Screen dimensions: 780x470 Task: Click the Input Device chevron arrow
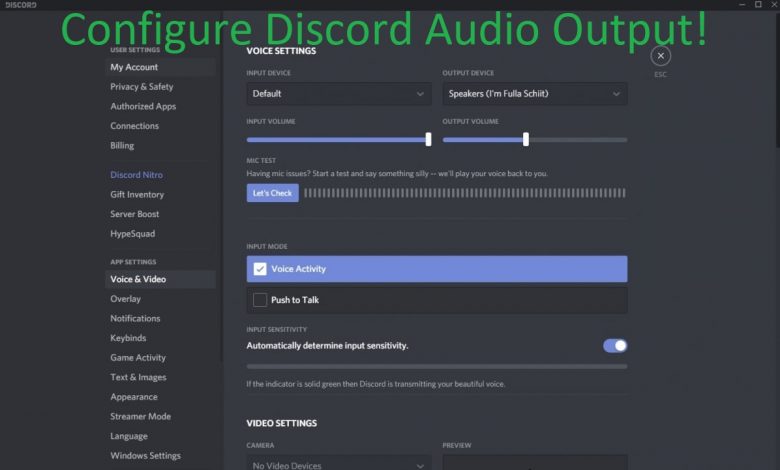tap(420, 94)
